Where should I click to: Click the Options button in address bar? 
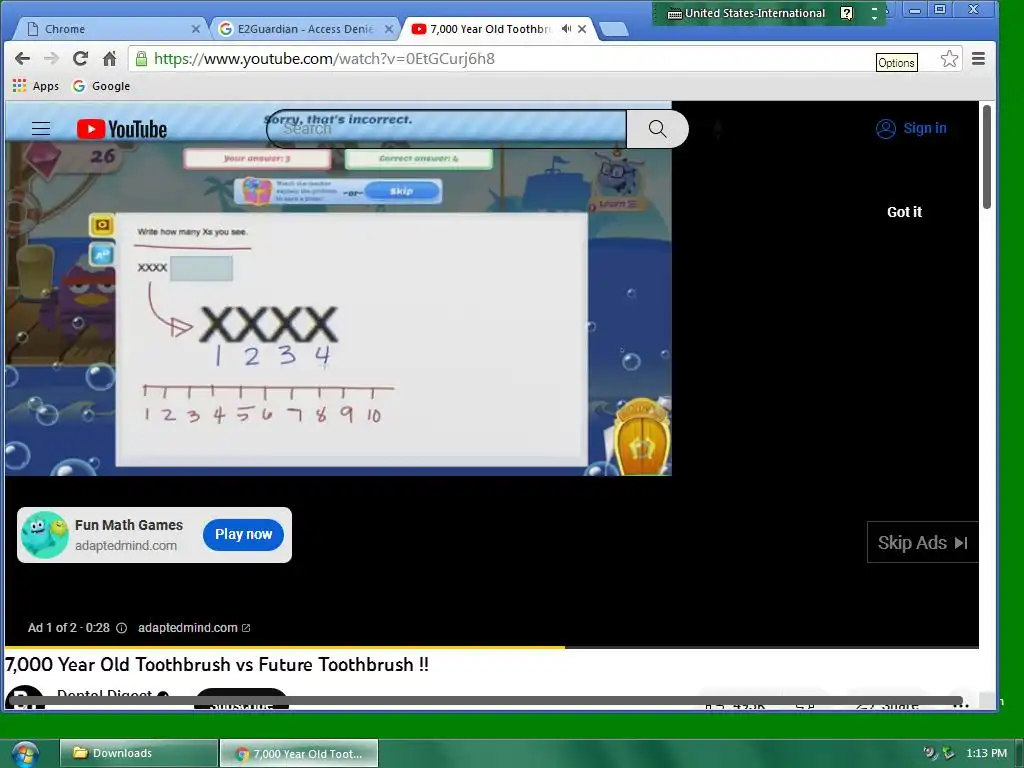[896, 63]
